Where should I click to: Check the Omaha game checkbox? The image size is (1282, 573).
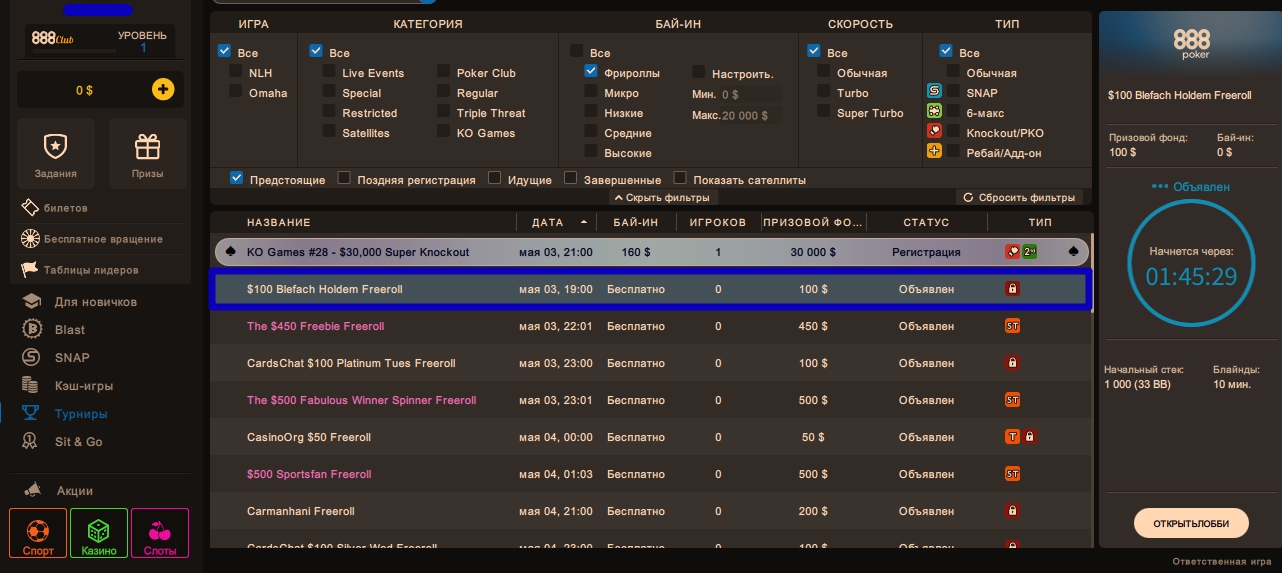[x=236, y=92]
